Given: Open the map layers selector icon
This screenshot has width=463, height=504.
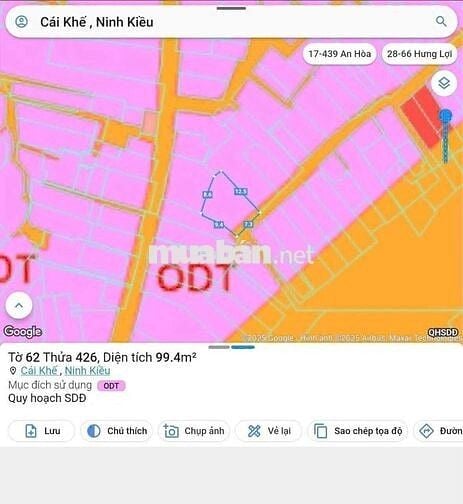Looking at the screenshot, I should pyautogui.click(x=444, y=83).
